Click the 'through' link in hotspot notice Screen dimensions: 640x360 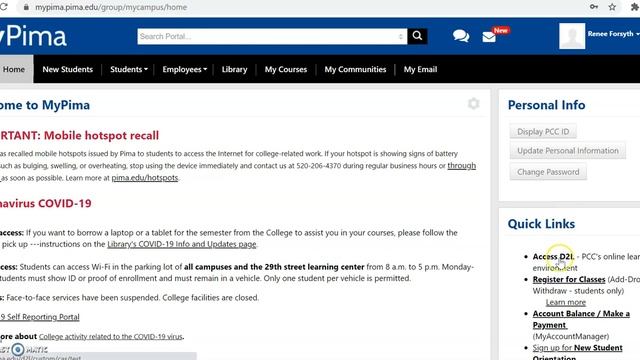click(462, 166)
